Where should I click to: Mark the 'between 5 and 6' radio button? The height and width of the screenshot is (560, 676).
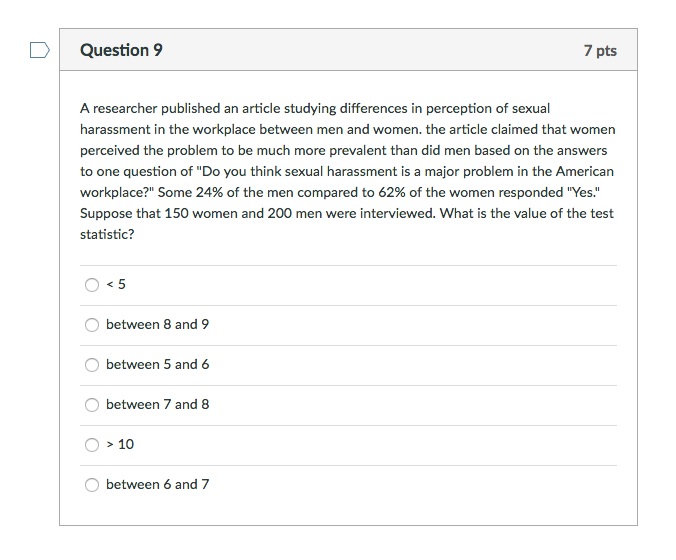pyautogui.click(x=92, y=365)
